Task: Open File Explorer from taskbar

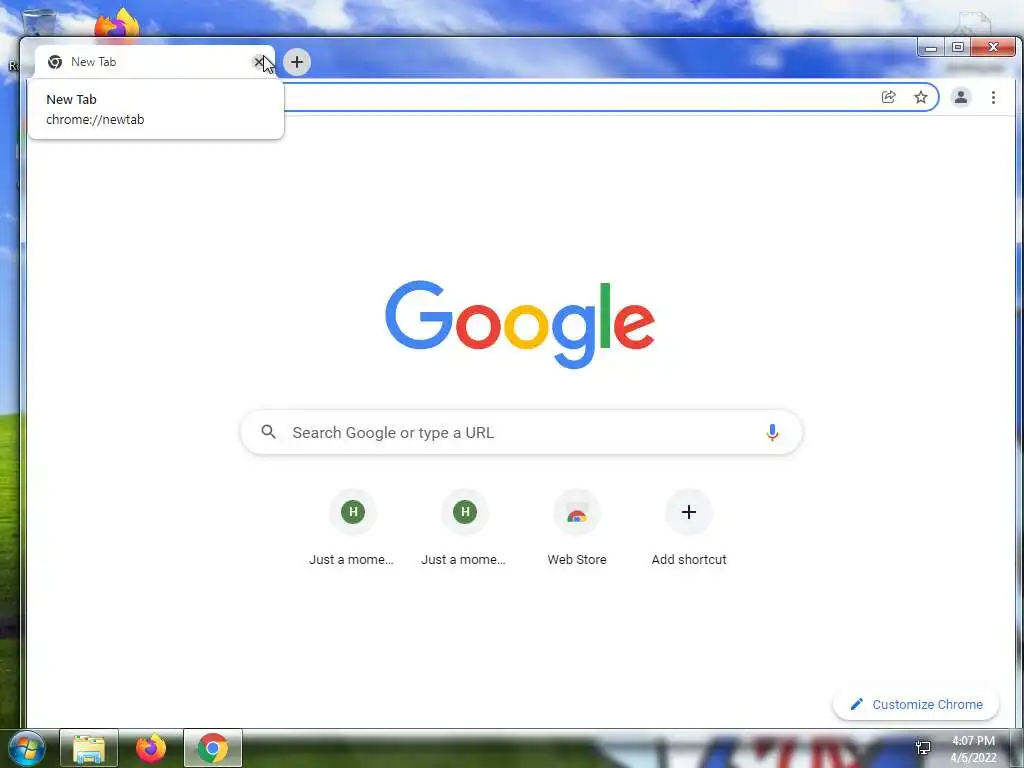Action: click(x=89, y=748)
